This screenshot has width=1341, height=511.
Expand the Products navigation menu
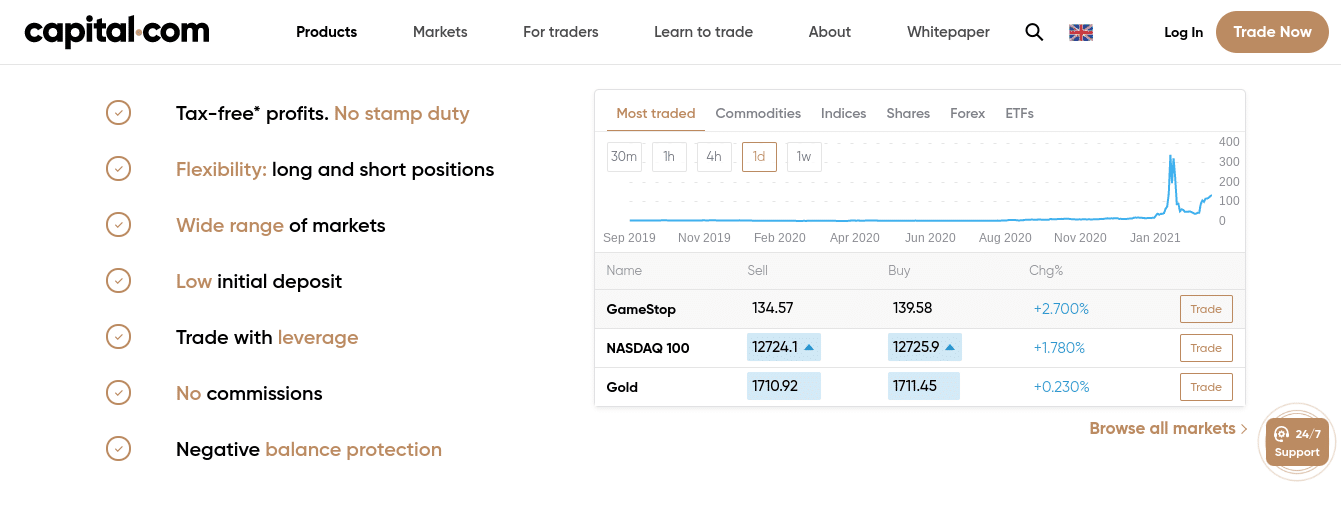(x=326, y=32)
